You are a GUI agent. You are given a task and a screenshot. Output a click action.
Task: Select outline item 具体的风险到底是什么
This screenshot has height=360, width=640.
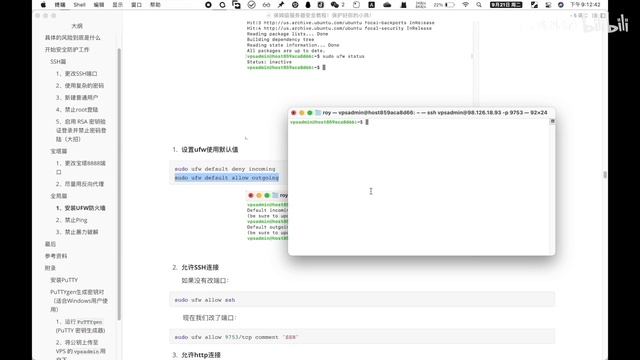point(73,38)
